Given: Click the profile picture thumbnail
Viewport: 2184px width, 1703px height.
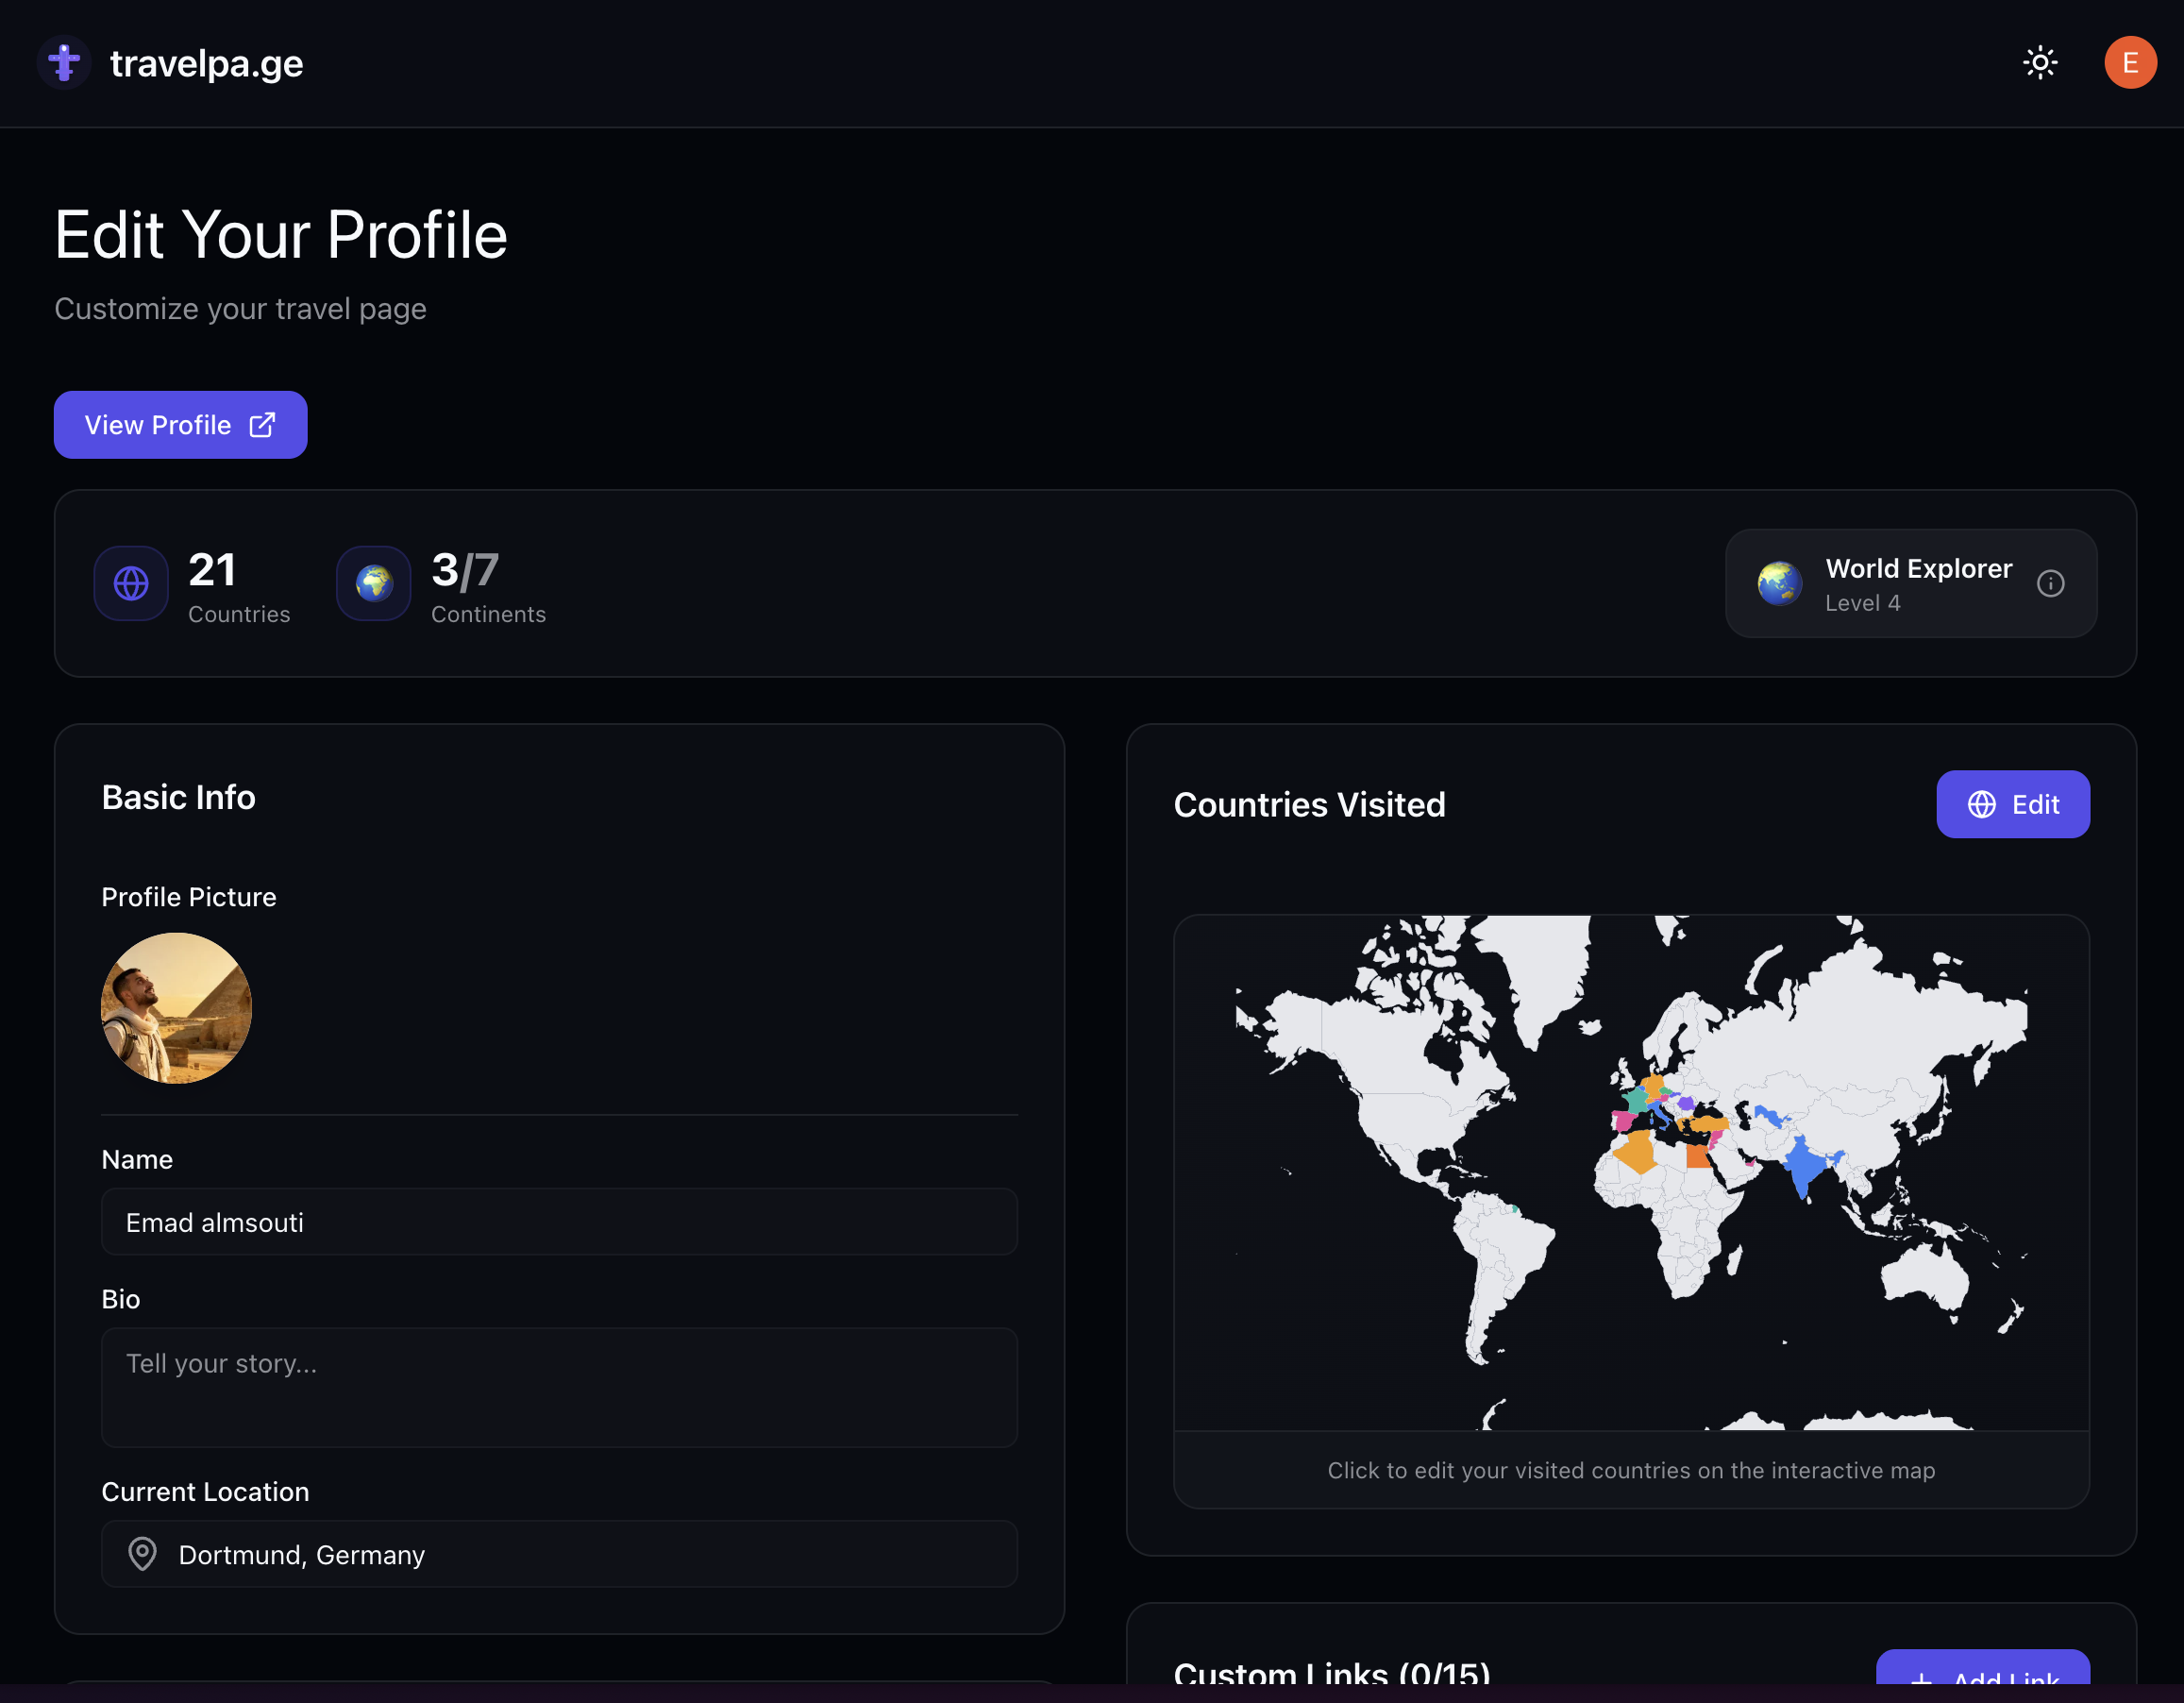Looking at the screenshot, I should click(176, 1008).
